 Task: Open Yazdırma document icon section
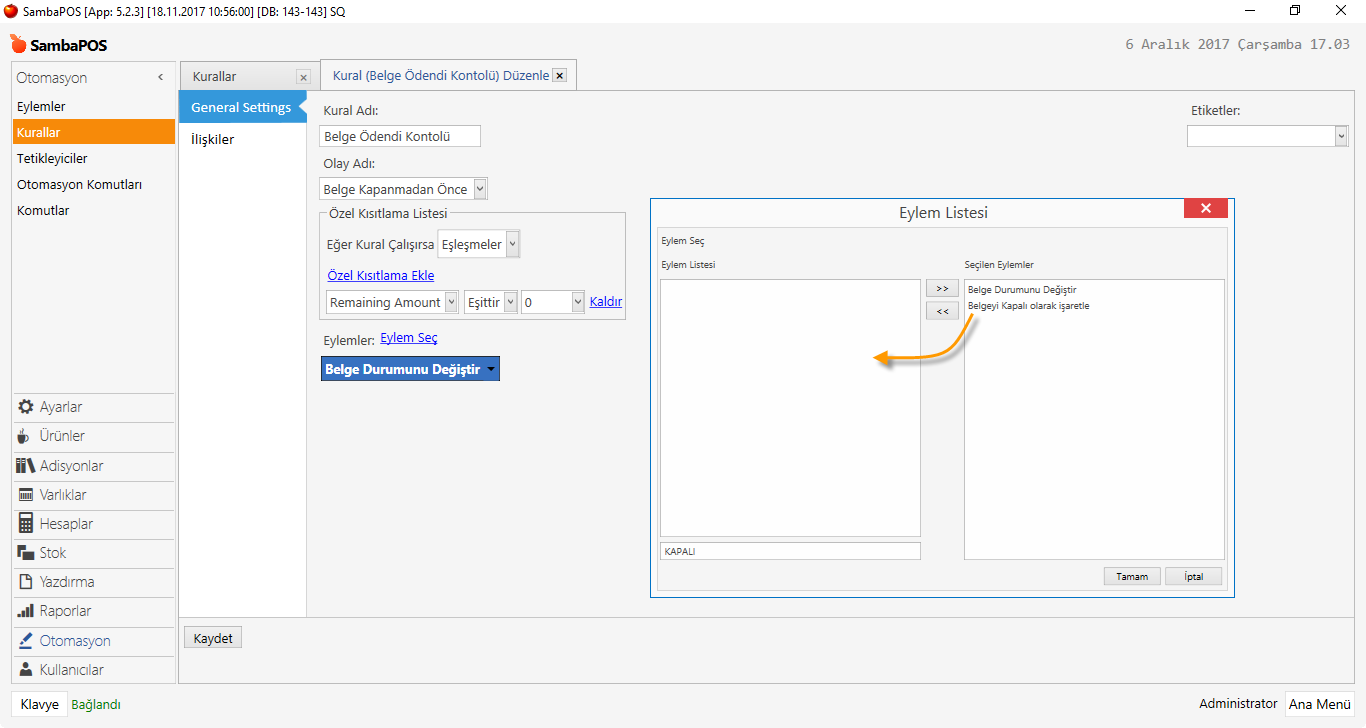[x=26, y=582]
